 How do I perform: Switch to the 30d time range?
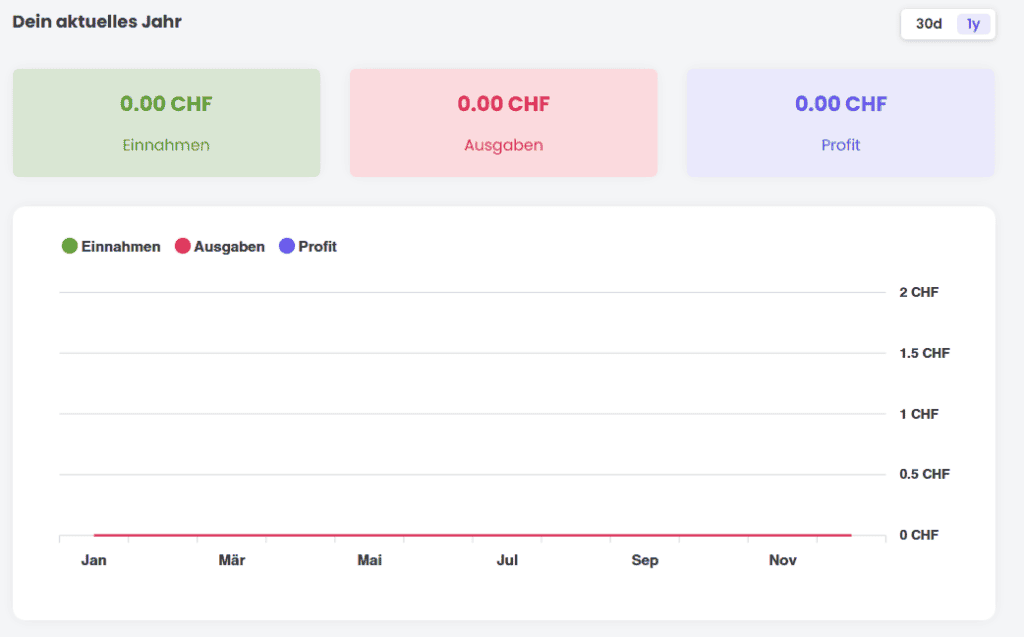pos(928,24)
